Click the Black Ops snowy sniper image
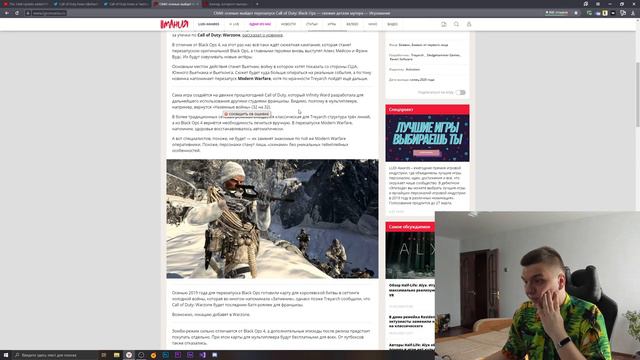 [x=272, y=219]
